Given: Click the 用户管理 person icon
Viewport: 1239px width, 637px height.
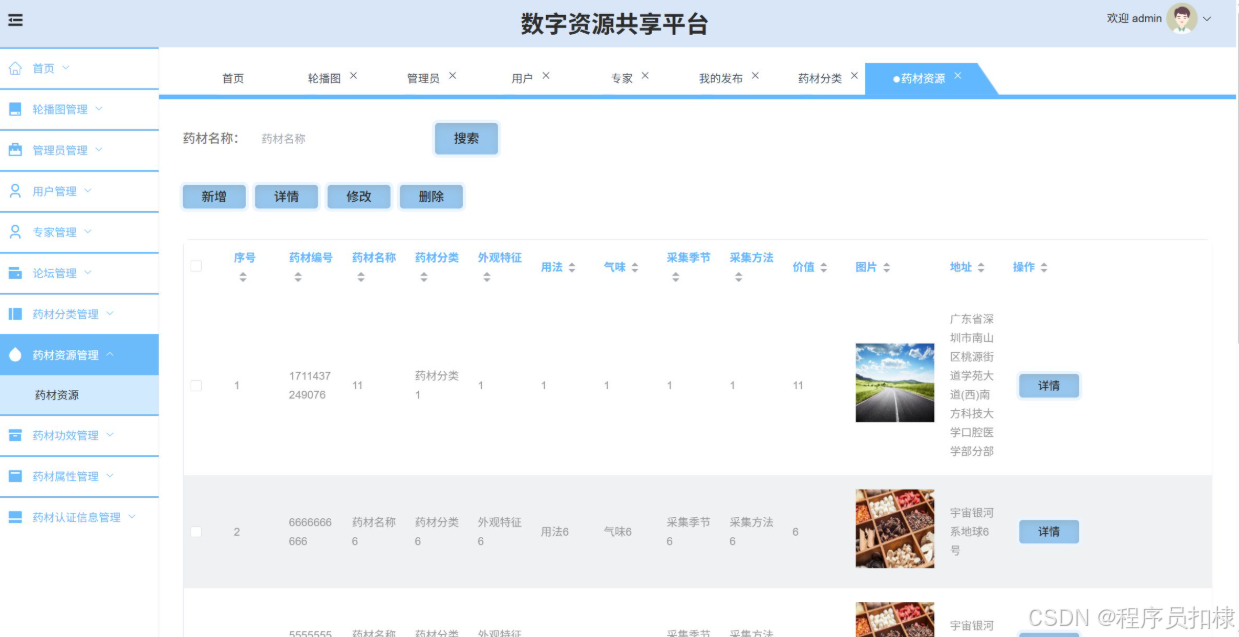Looking at the screenshot, I should click(15, 190).
